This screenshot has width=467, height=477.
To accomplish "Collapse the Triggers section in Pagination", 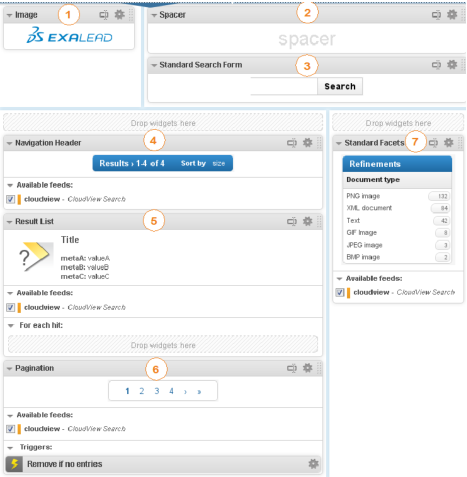I will 10,448.
